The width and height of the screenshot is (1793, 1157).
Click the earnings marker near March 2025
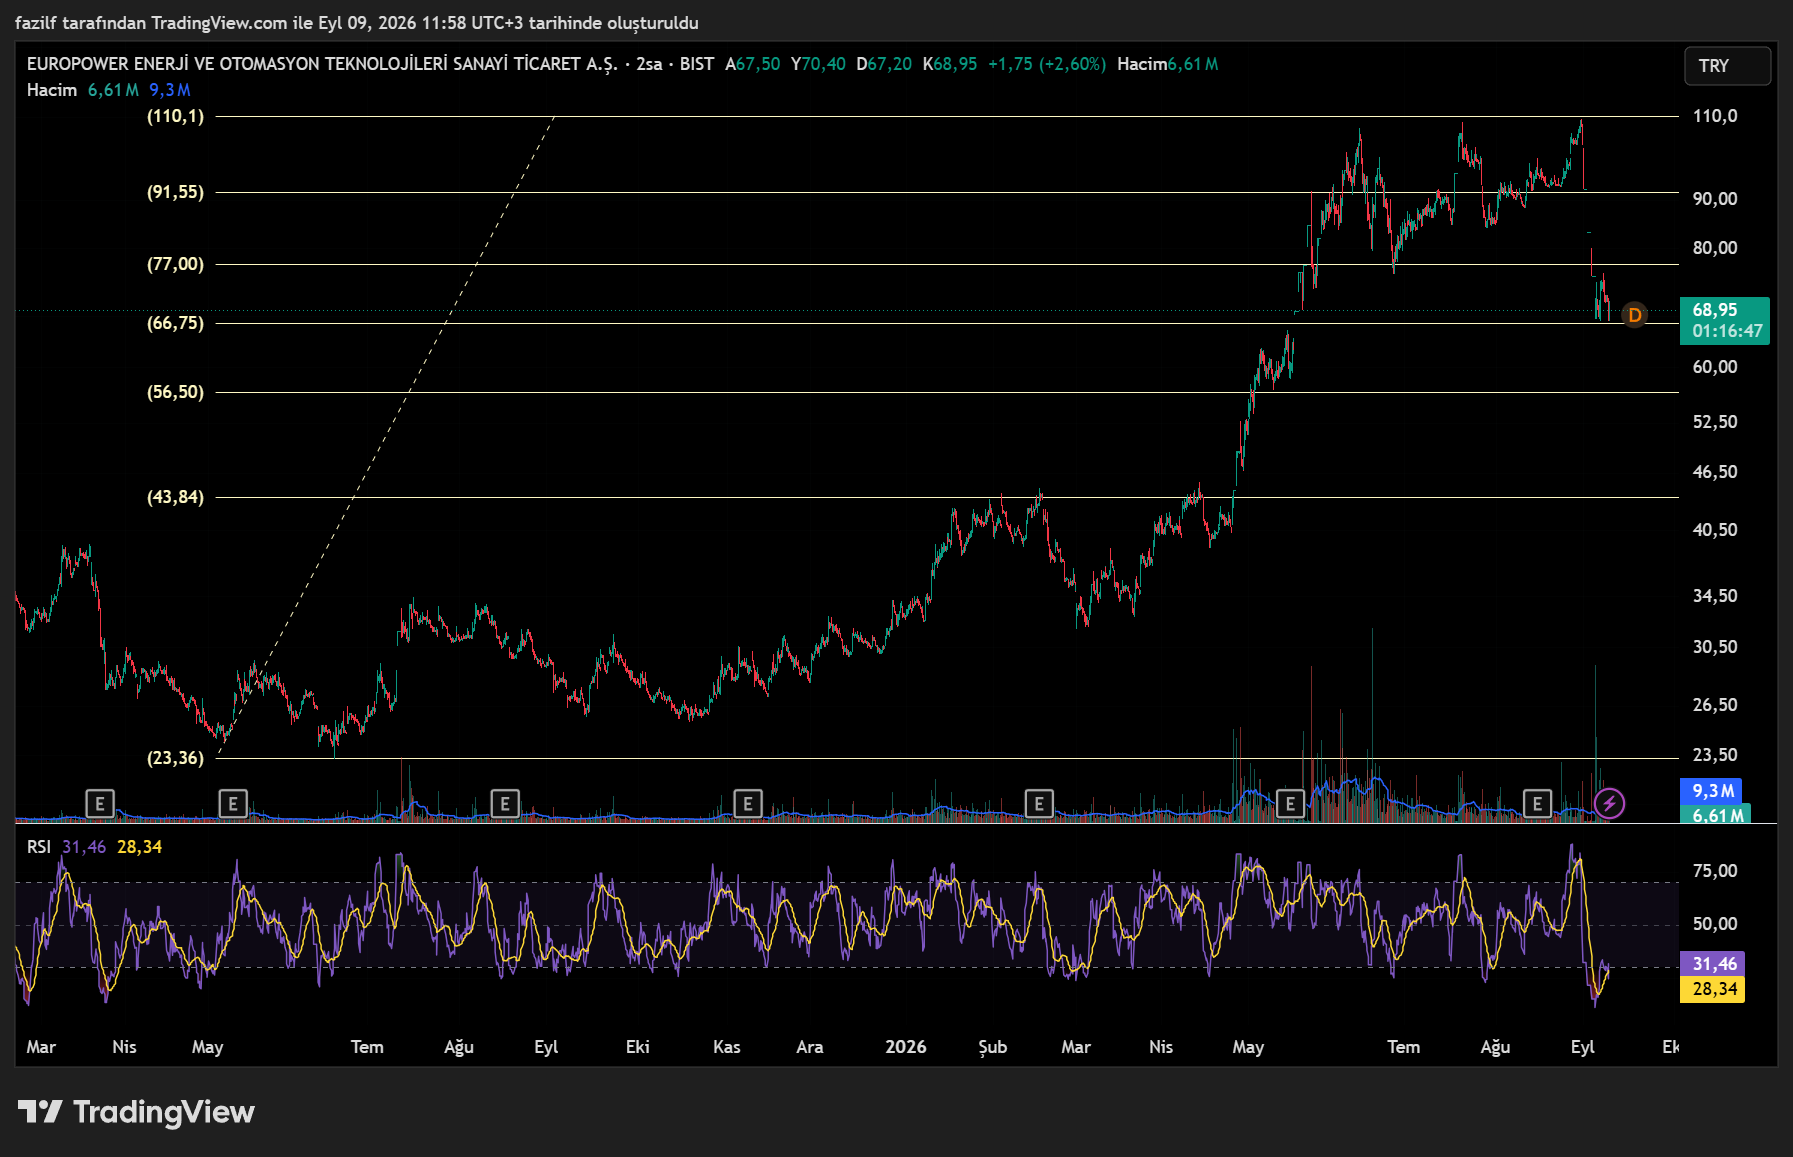99,803
